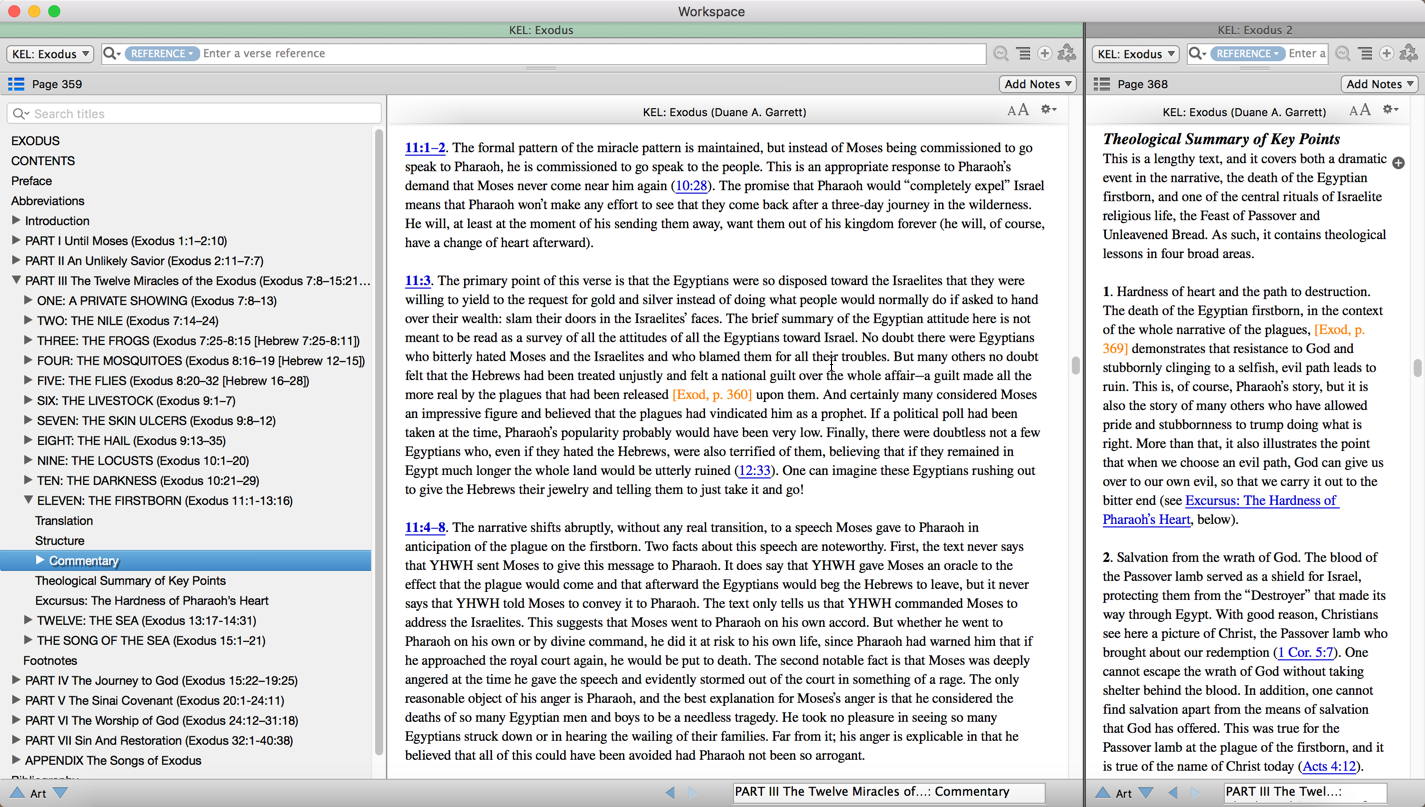Image resolution: width=1425 pixels, height=807 pixels.
Task: Expand TWO: THE NILE section
Action: coord(28,320)
